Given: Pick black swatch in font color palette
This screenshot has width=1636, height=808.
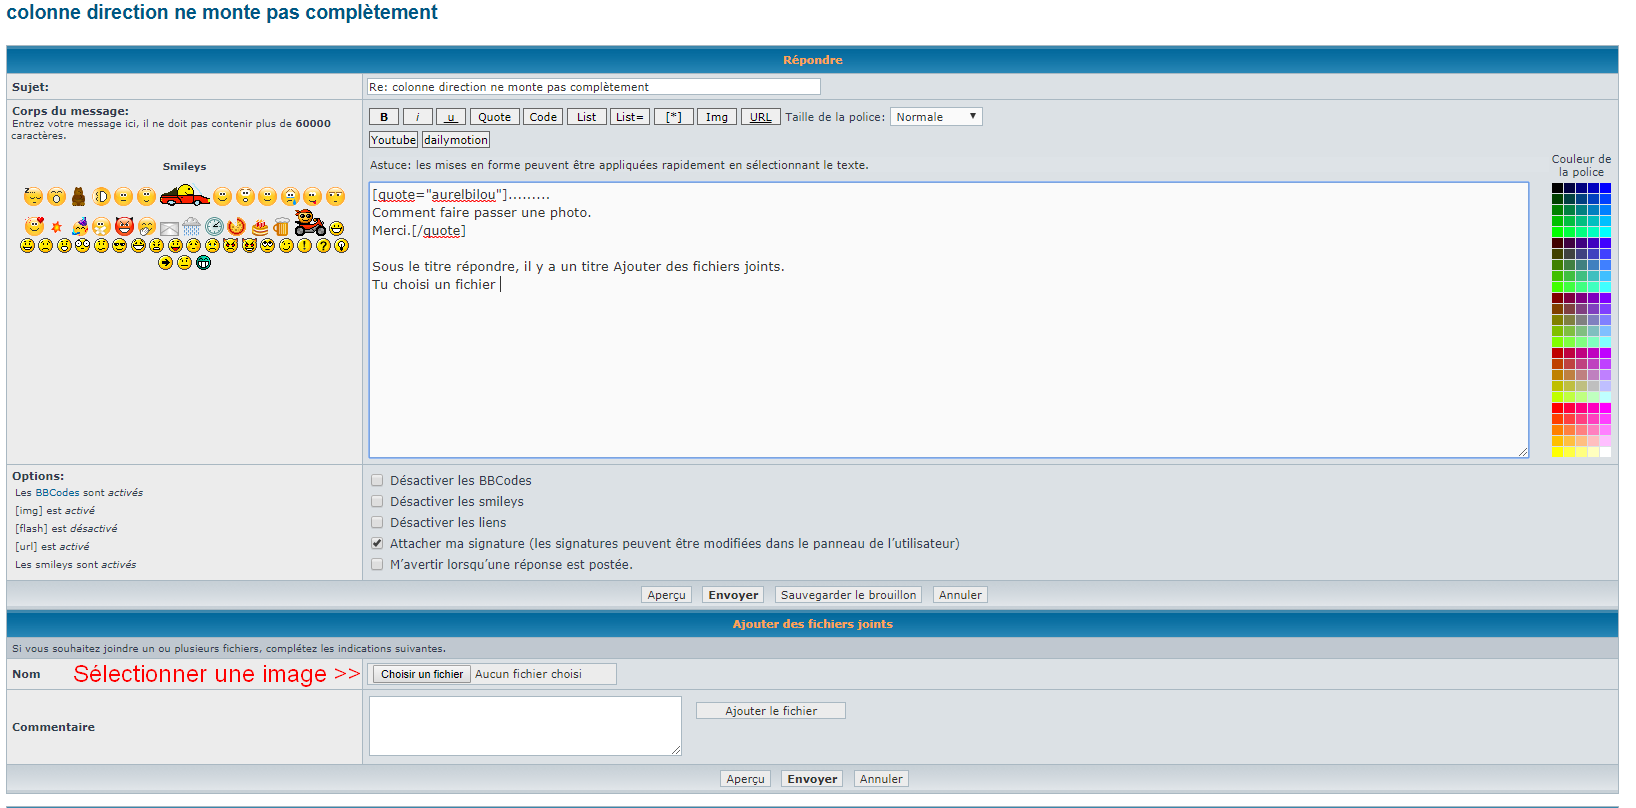Looking at the screenshot, I should pos(1557,188).
